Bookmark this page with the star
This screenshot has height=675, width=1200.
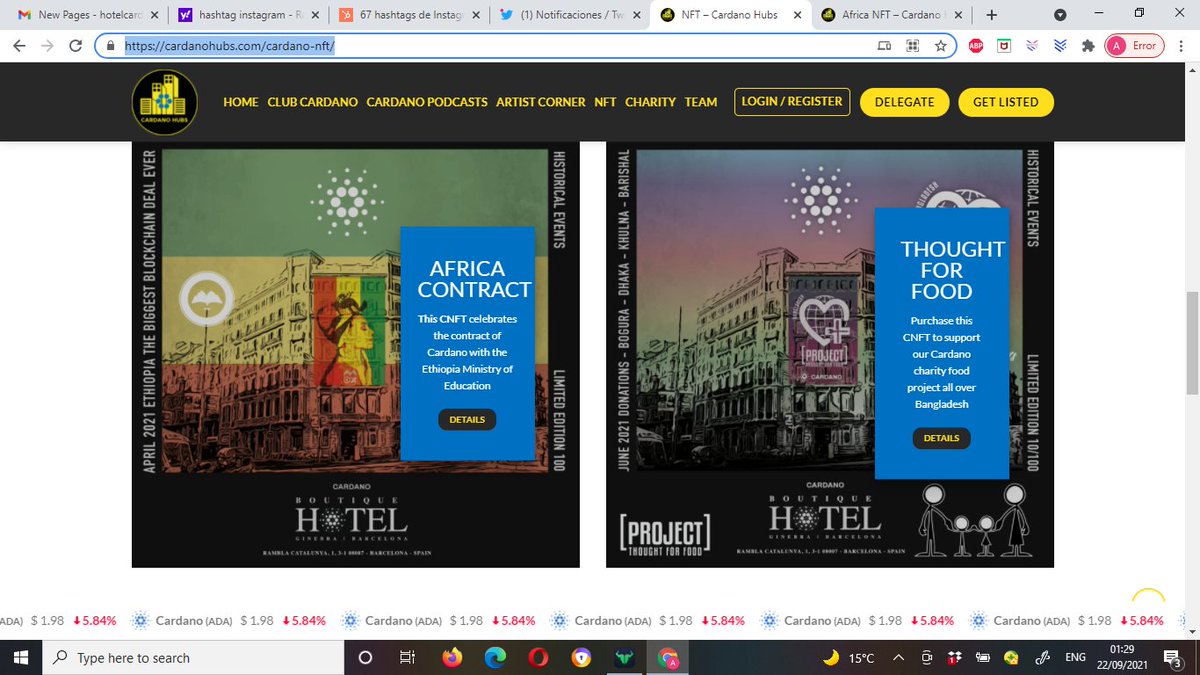click(940, 46)
